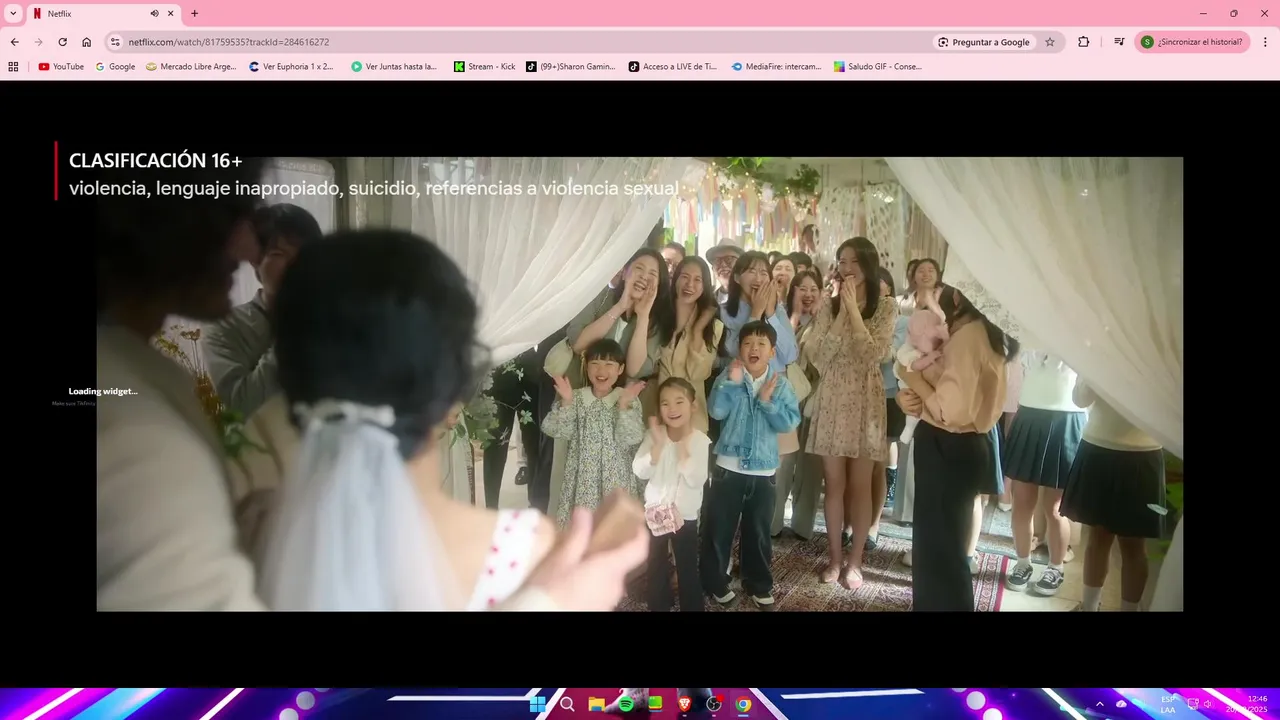The image size is (1280, 720).
Task: Open the Windows Start menu
Action: coord(537,704)
